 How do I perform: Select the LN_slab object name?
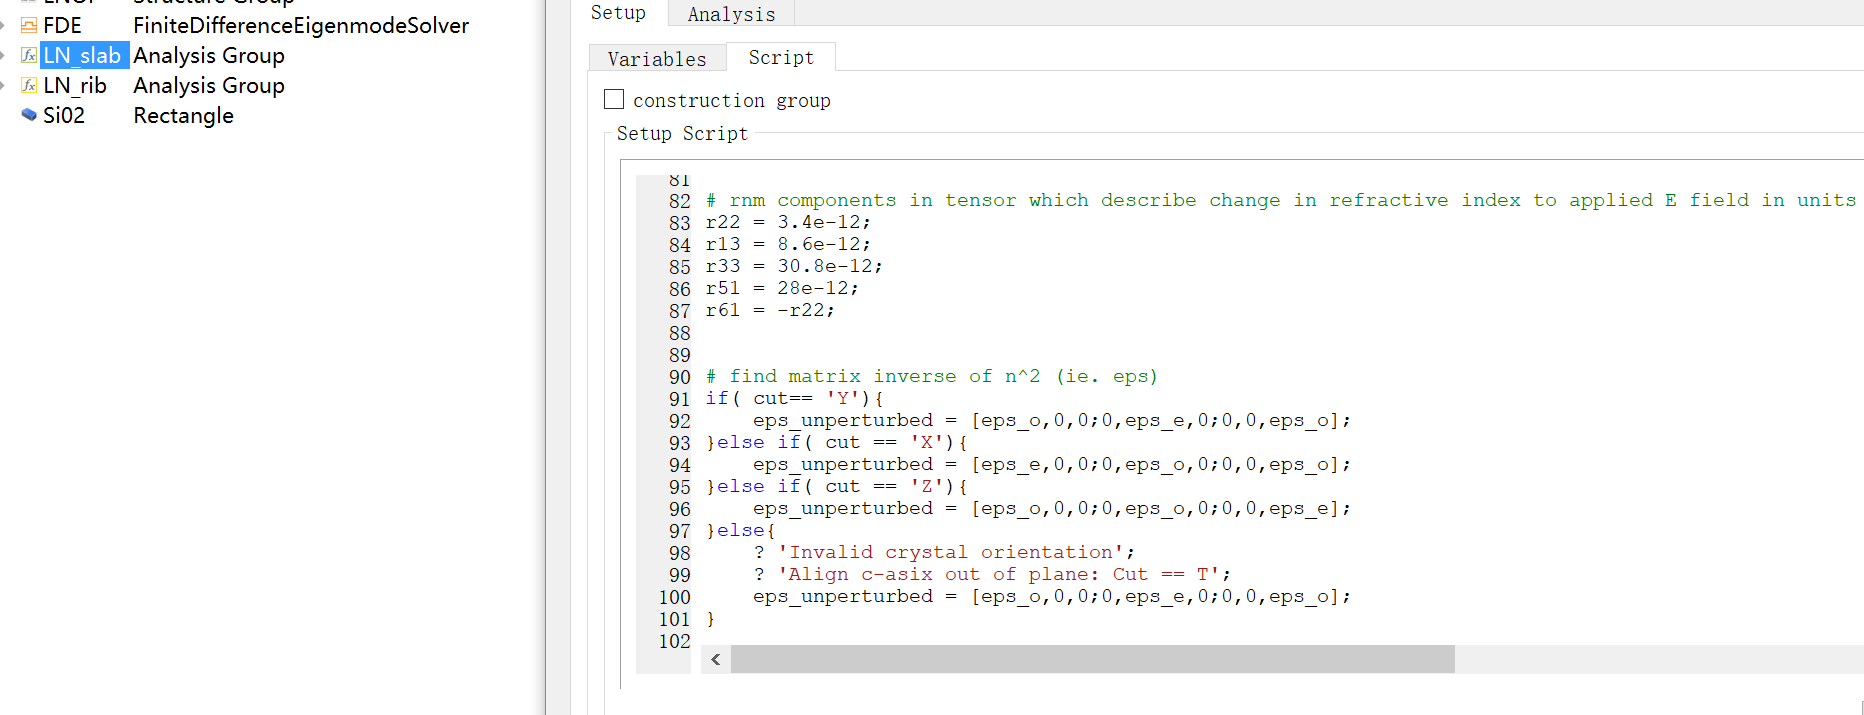[82, 56]
